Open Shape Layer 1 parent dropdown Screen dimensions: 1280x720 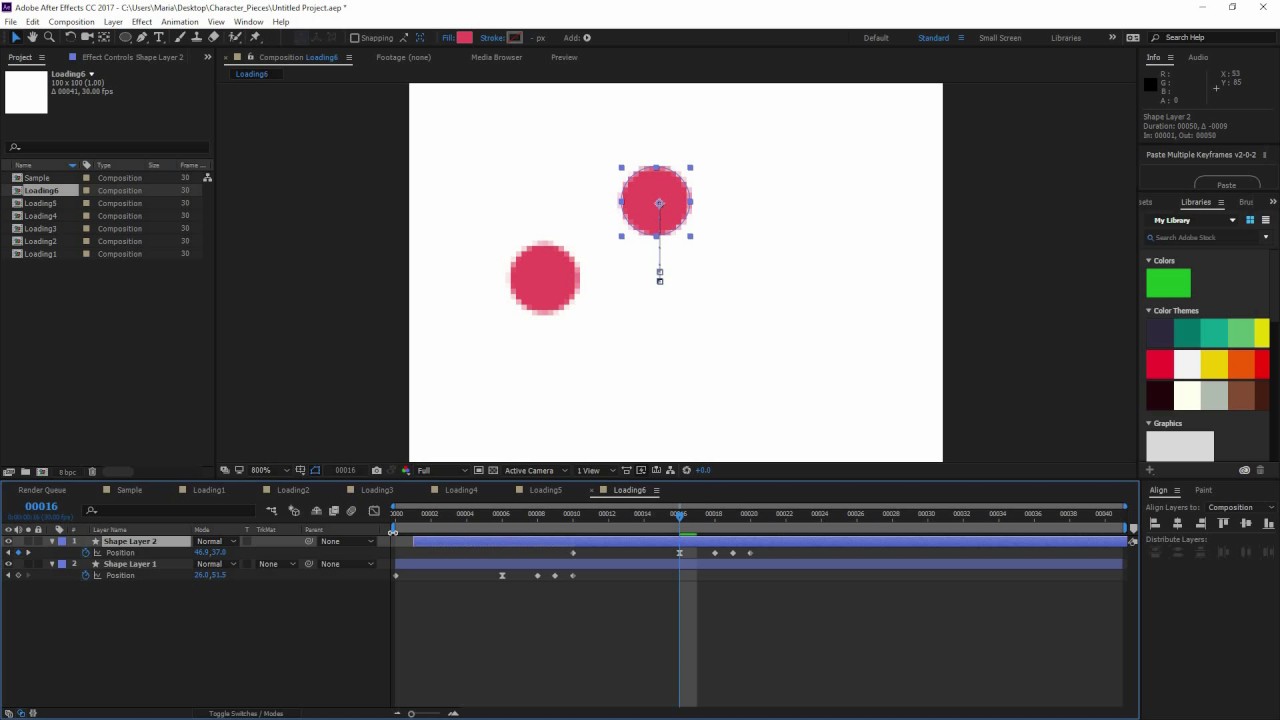tap(346, 564)
